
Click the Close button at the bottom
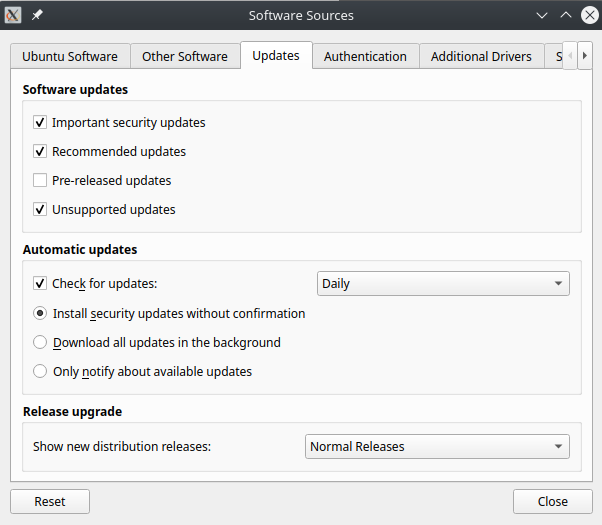[x=552, y=502]
